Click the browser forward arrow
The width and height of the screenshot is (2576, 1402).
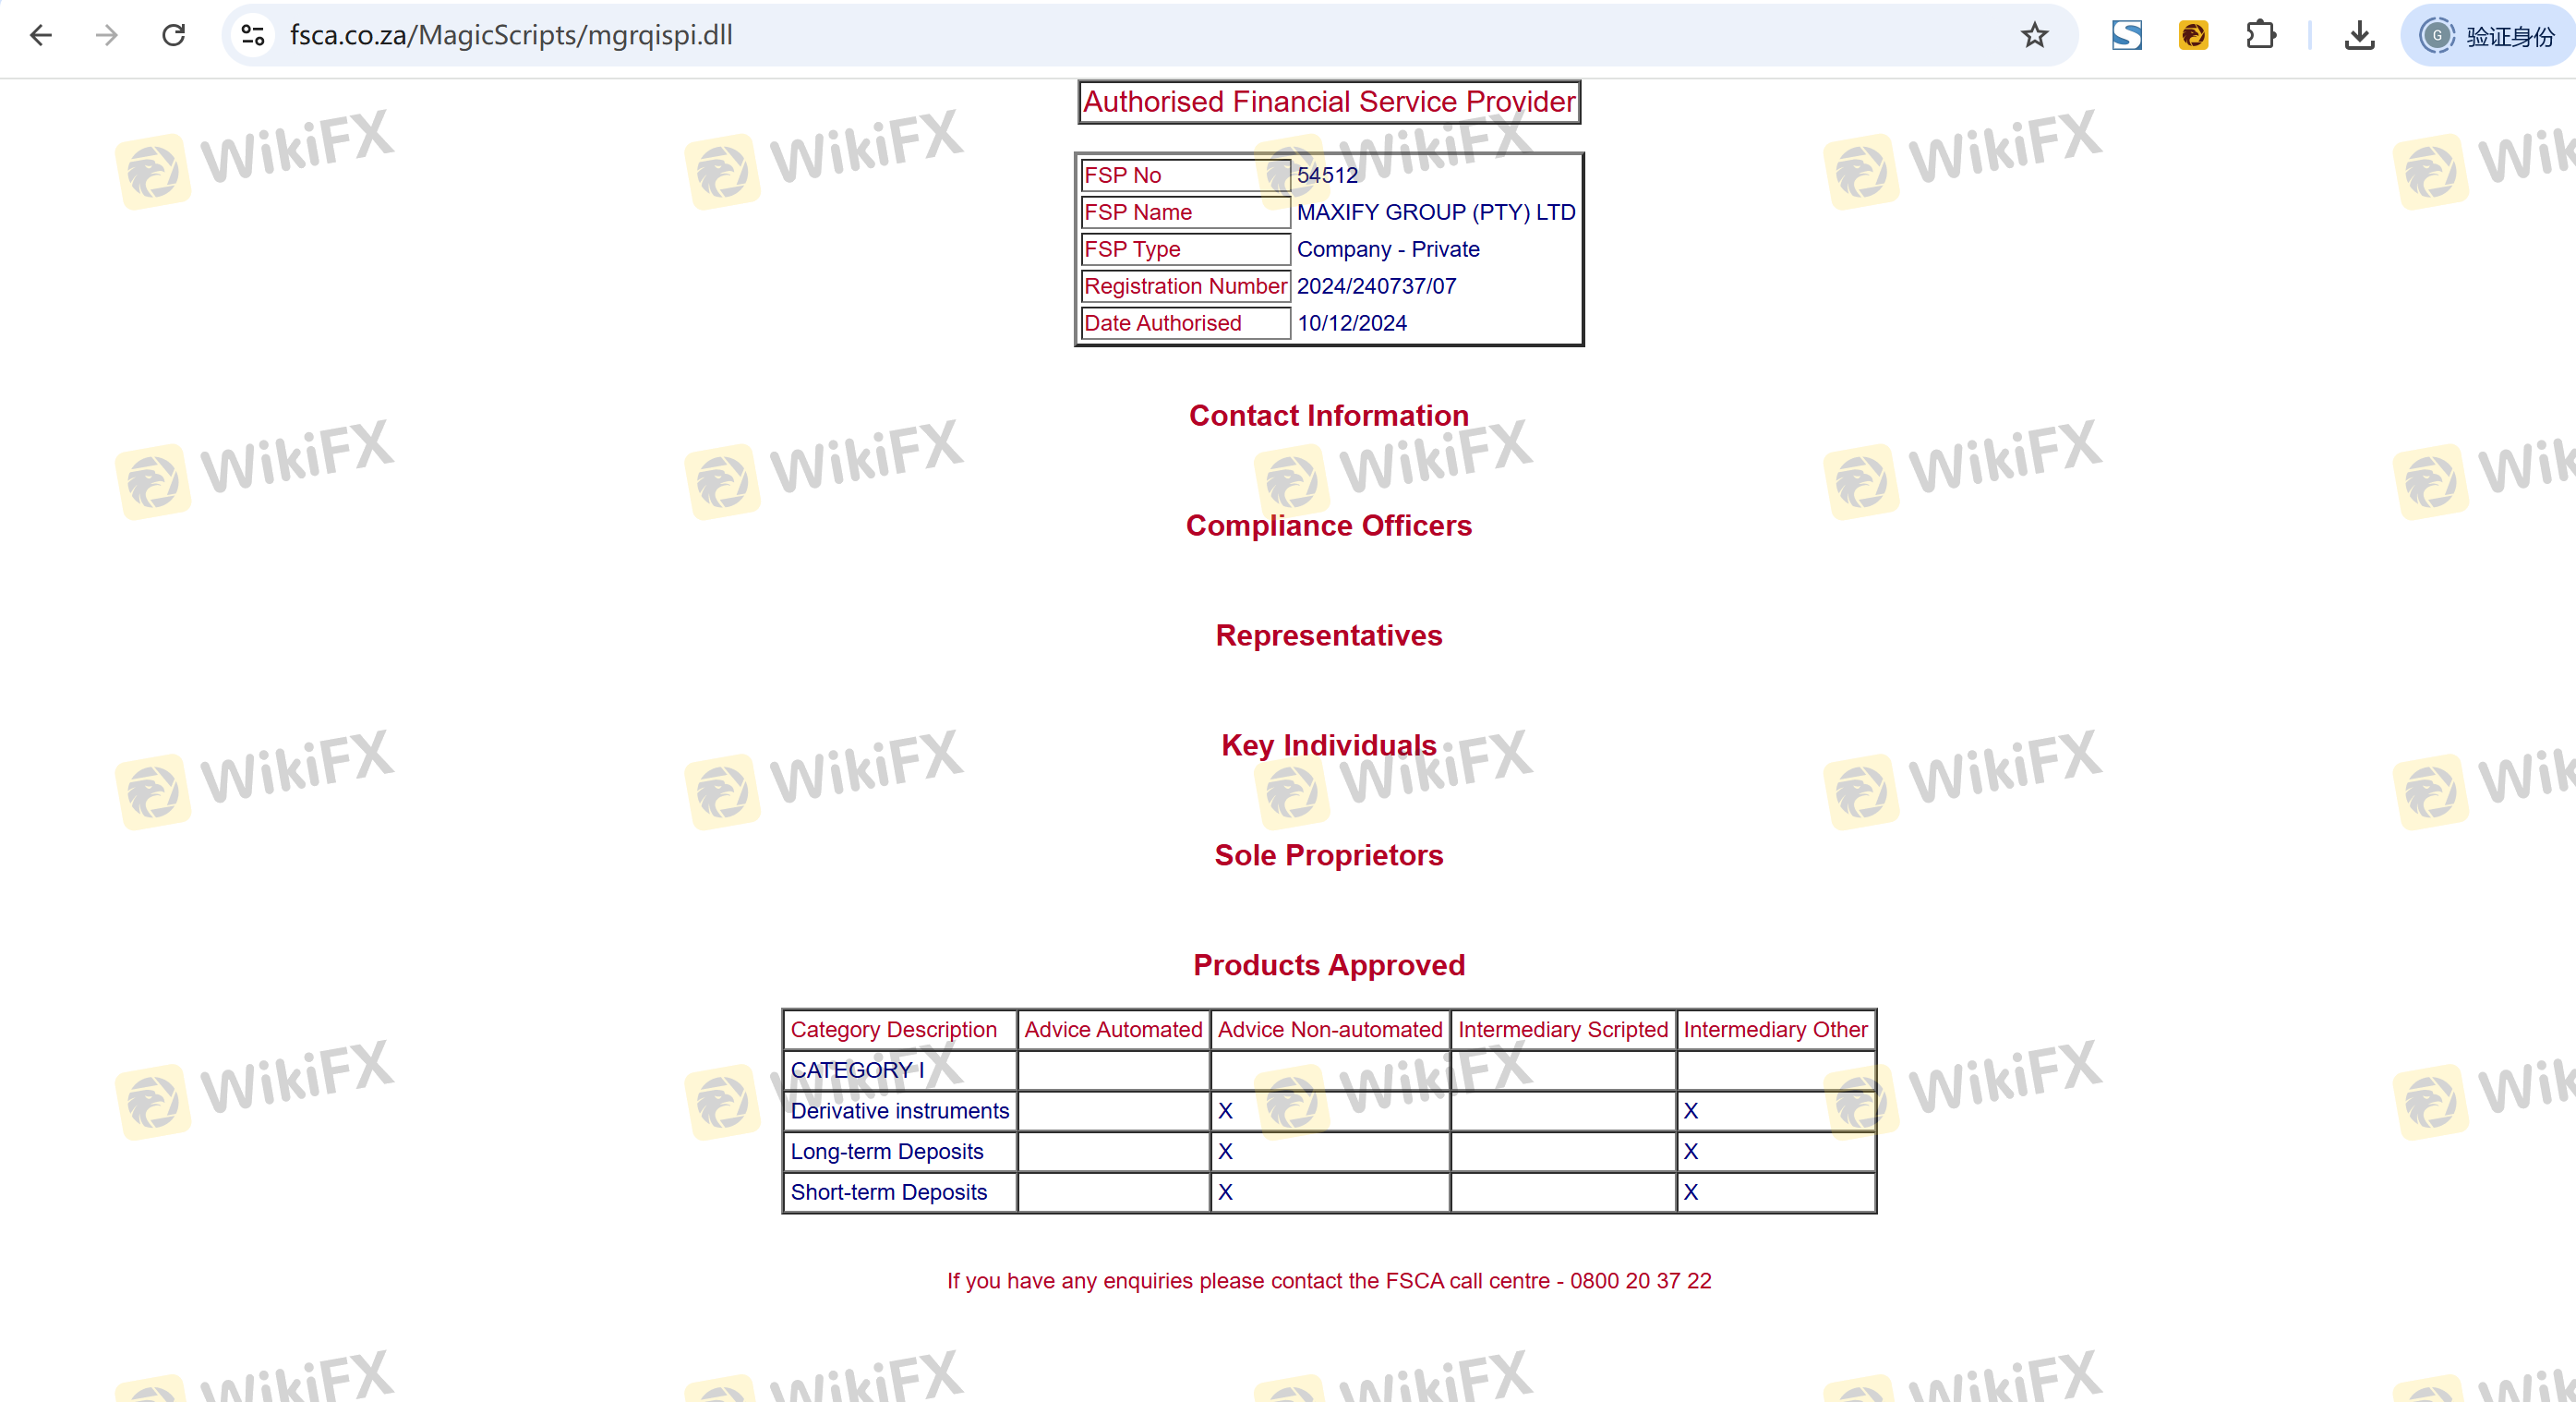[107, 36]
